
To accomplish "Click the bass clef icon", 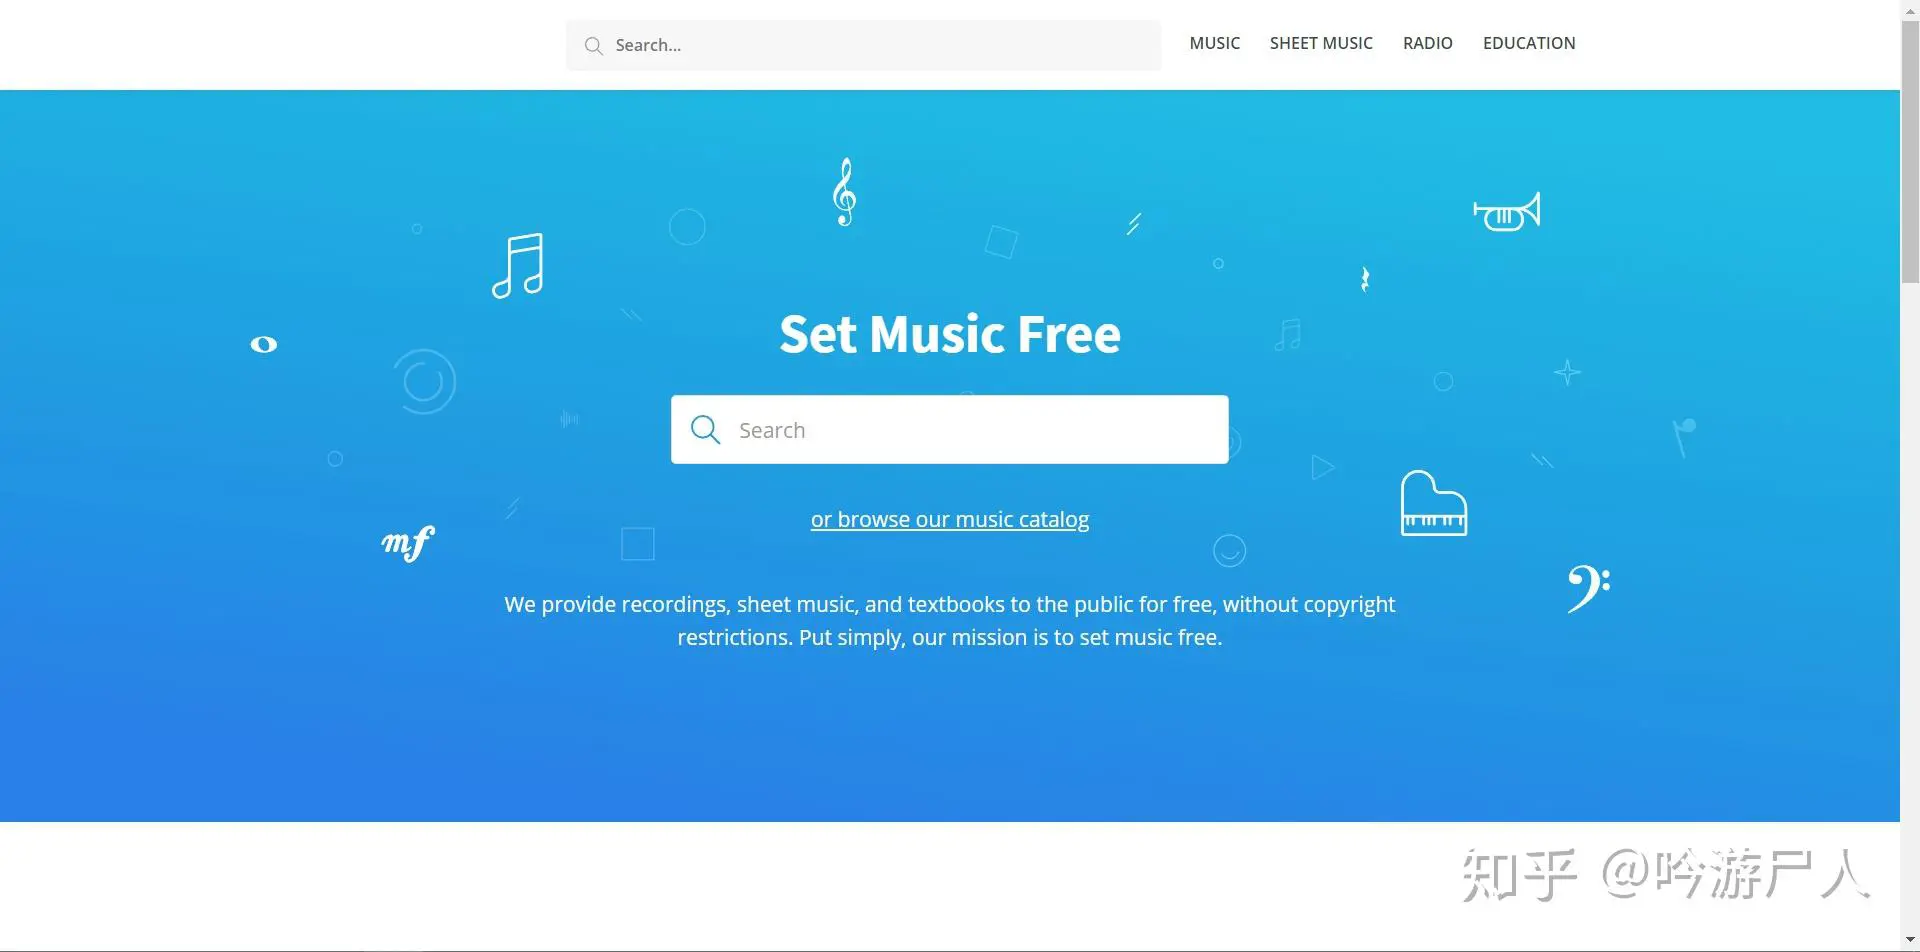I will pos(1588,588).
